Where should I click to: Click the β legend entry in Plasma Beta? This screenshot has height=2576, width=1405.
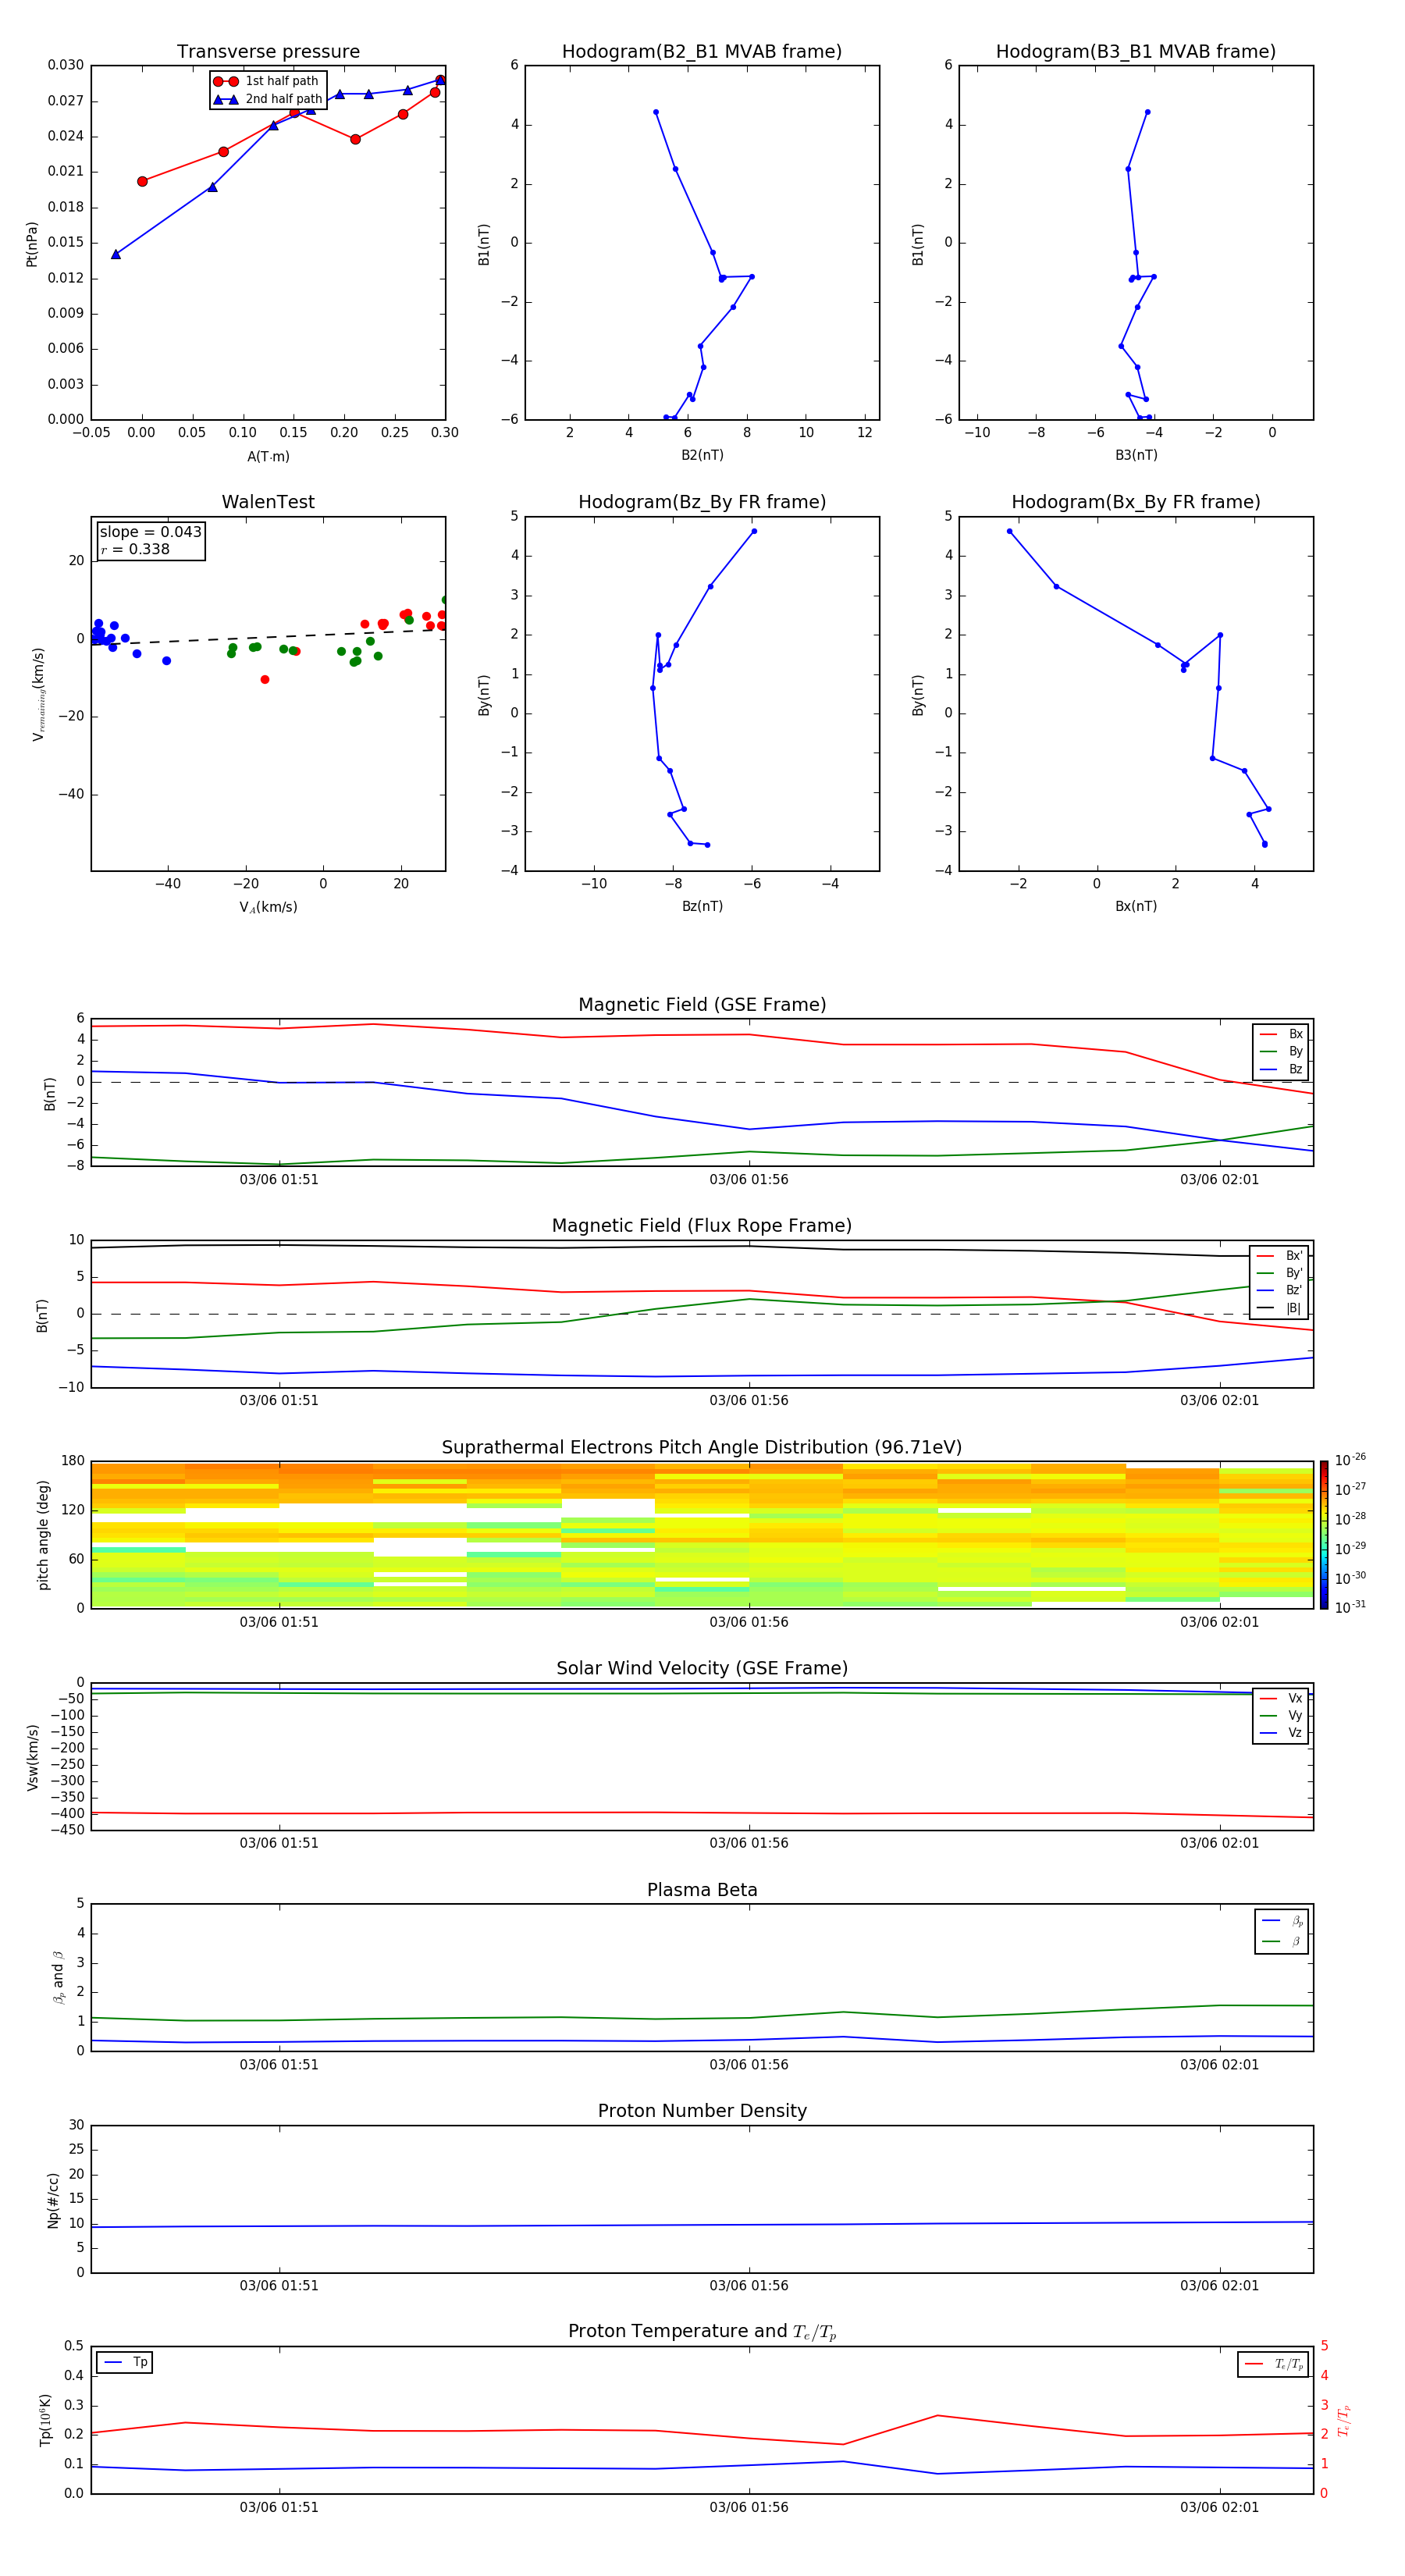click(1282, 1942)
